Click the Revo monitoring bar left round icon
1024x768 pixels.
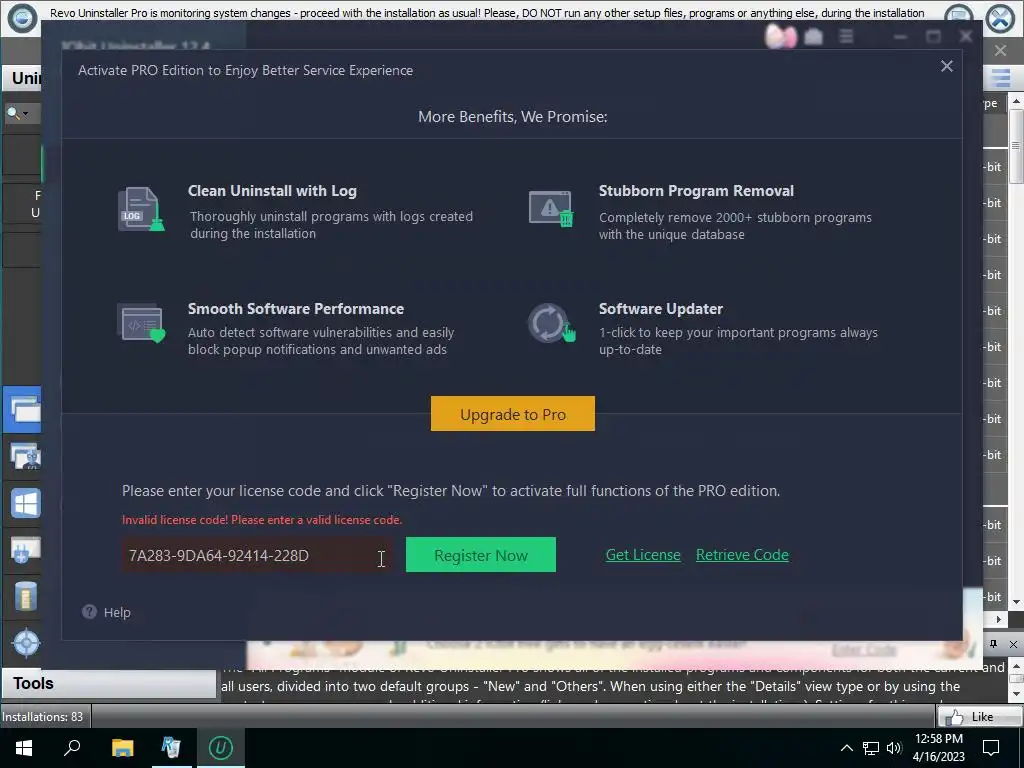pos(21,18)
